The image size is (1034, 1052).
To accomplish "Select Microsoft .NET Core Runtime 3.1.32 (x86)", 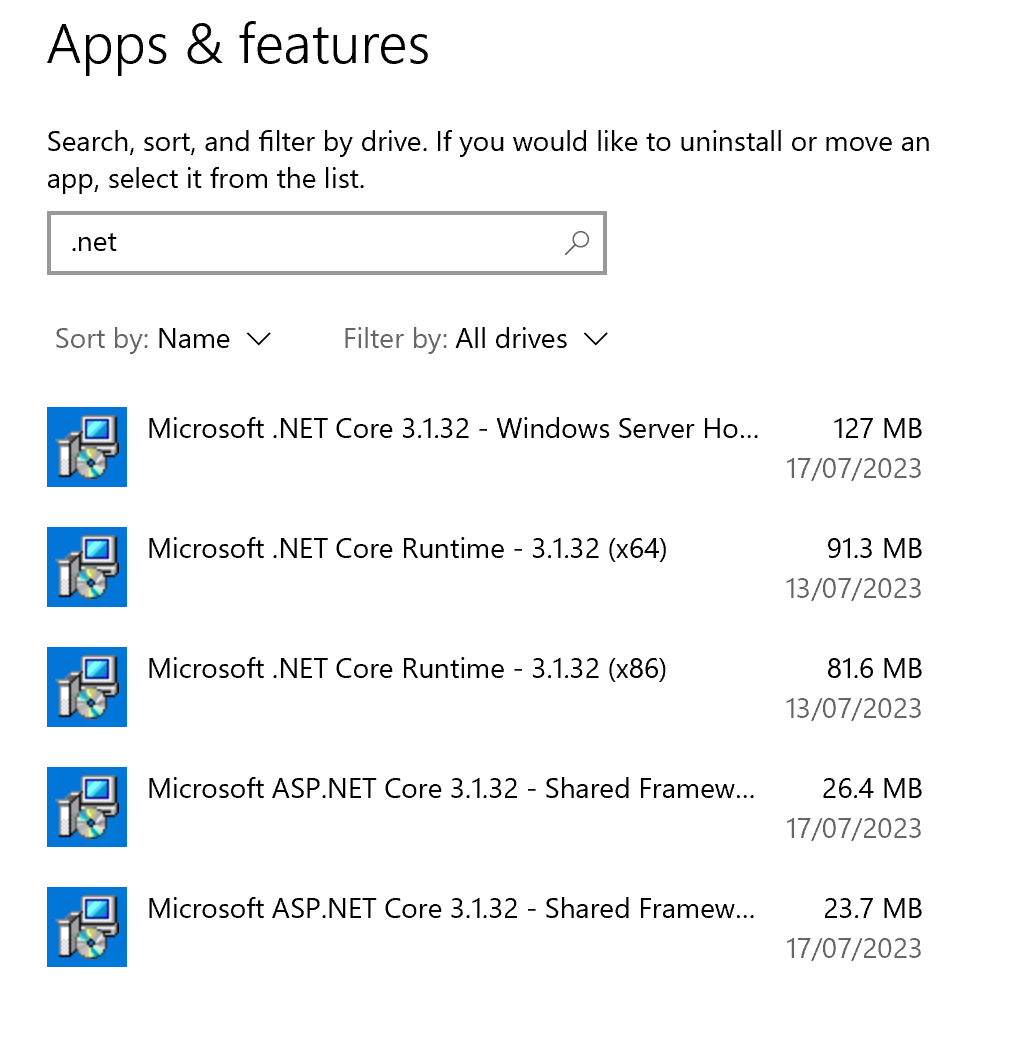I will [407, 669].
